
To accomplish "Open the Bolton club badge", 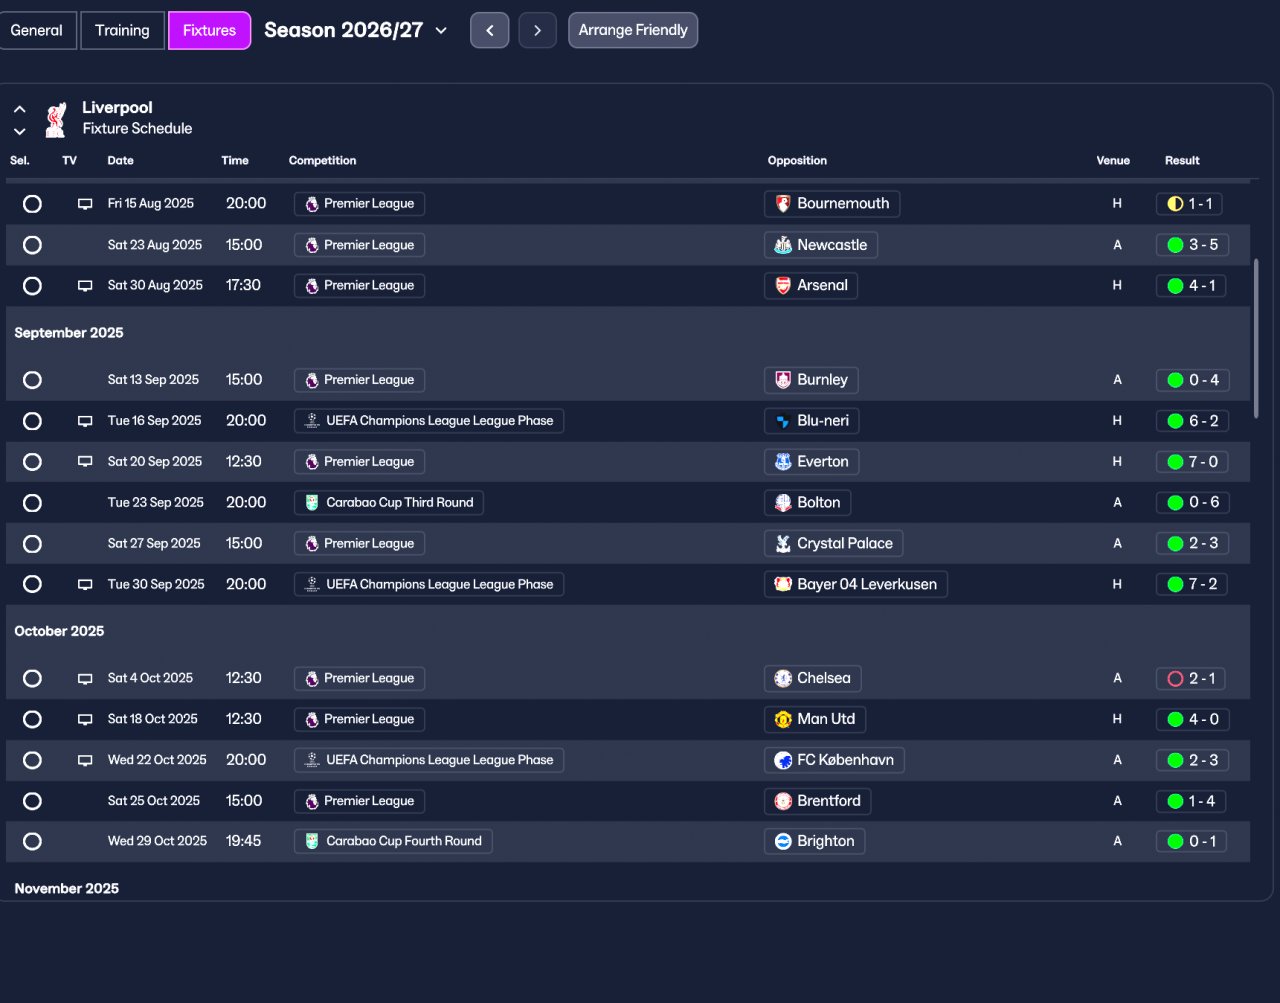I will coord(783,503).
